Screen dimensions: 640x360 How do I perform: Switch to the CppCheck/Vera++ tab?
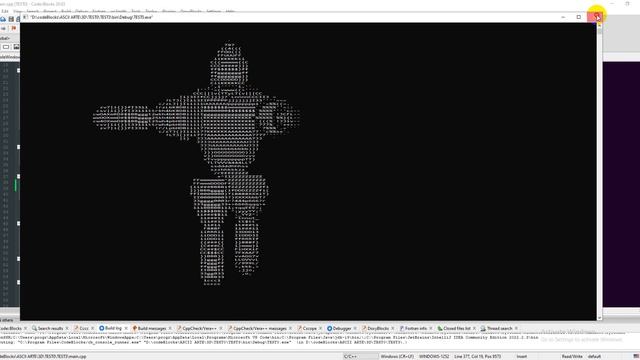[199, 328]
